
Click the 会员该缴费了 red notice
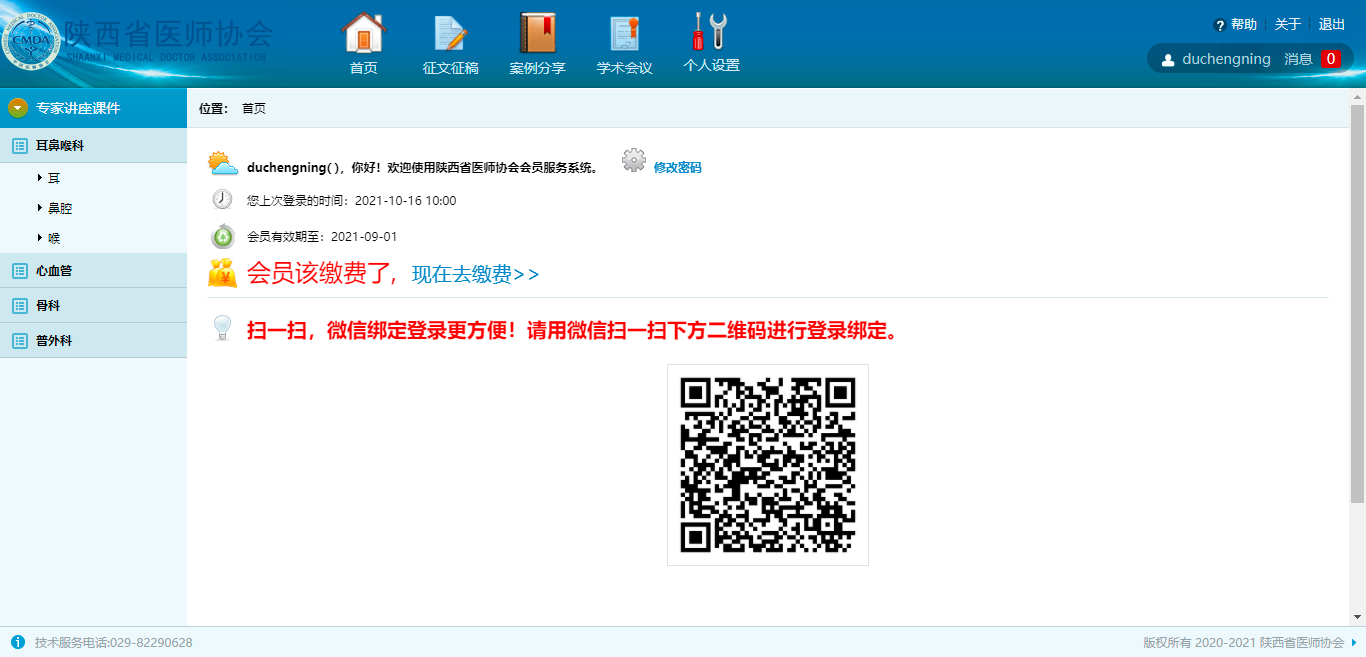pyautogui.click(x=325, y=273)
